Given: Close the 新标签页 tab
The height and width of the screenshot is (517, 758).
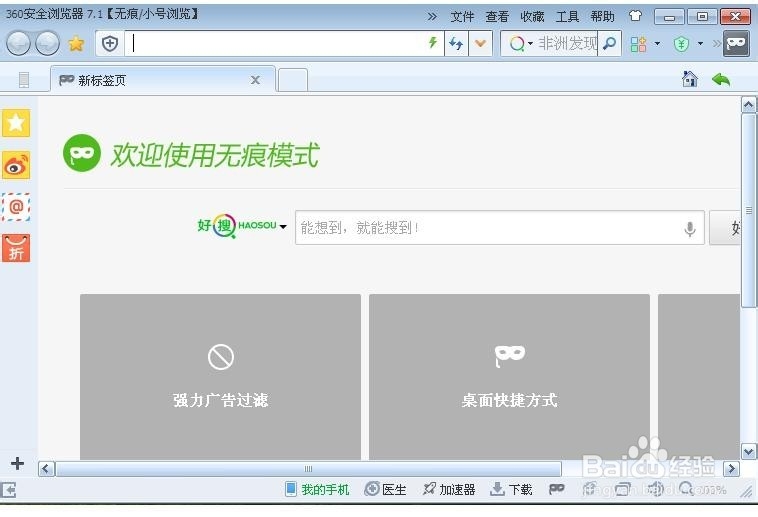Looking at the screenshot, I should coord(255,80).
